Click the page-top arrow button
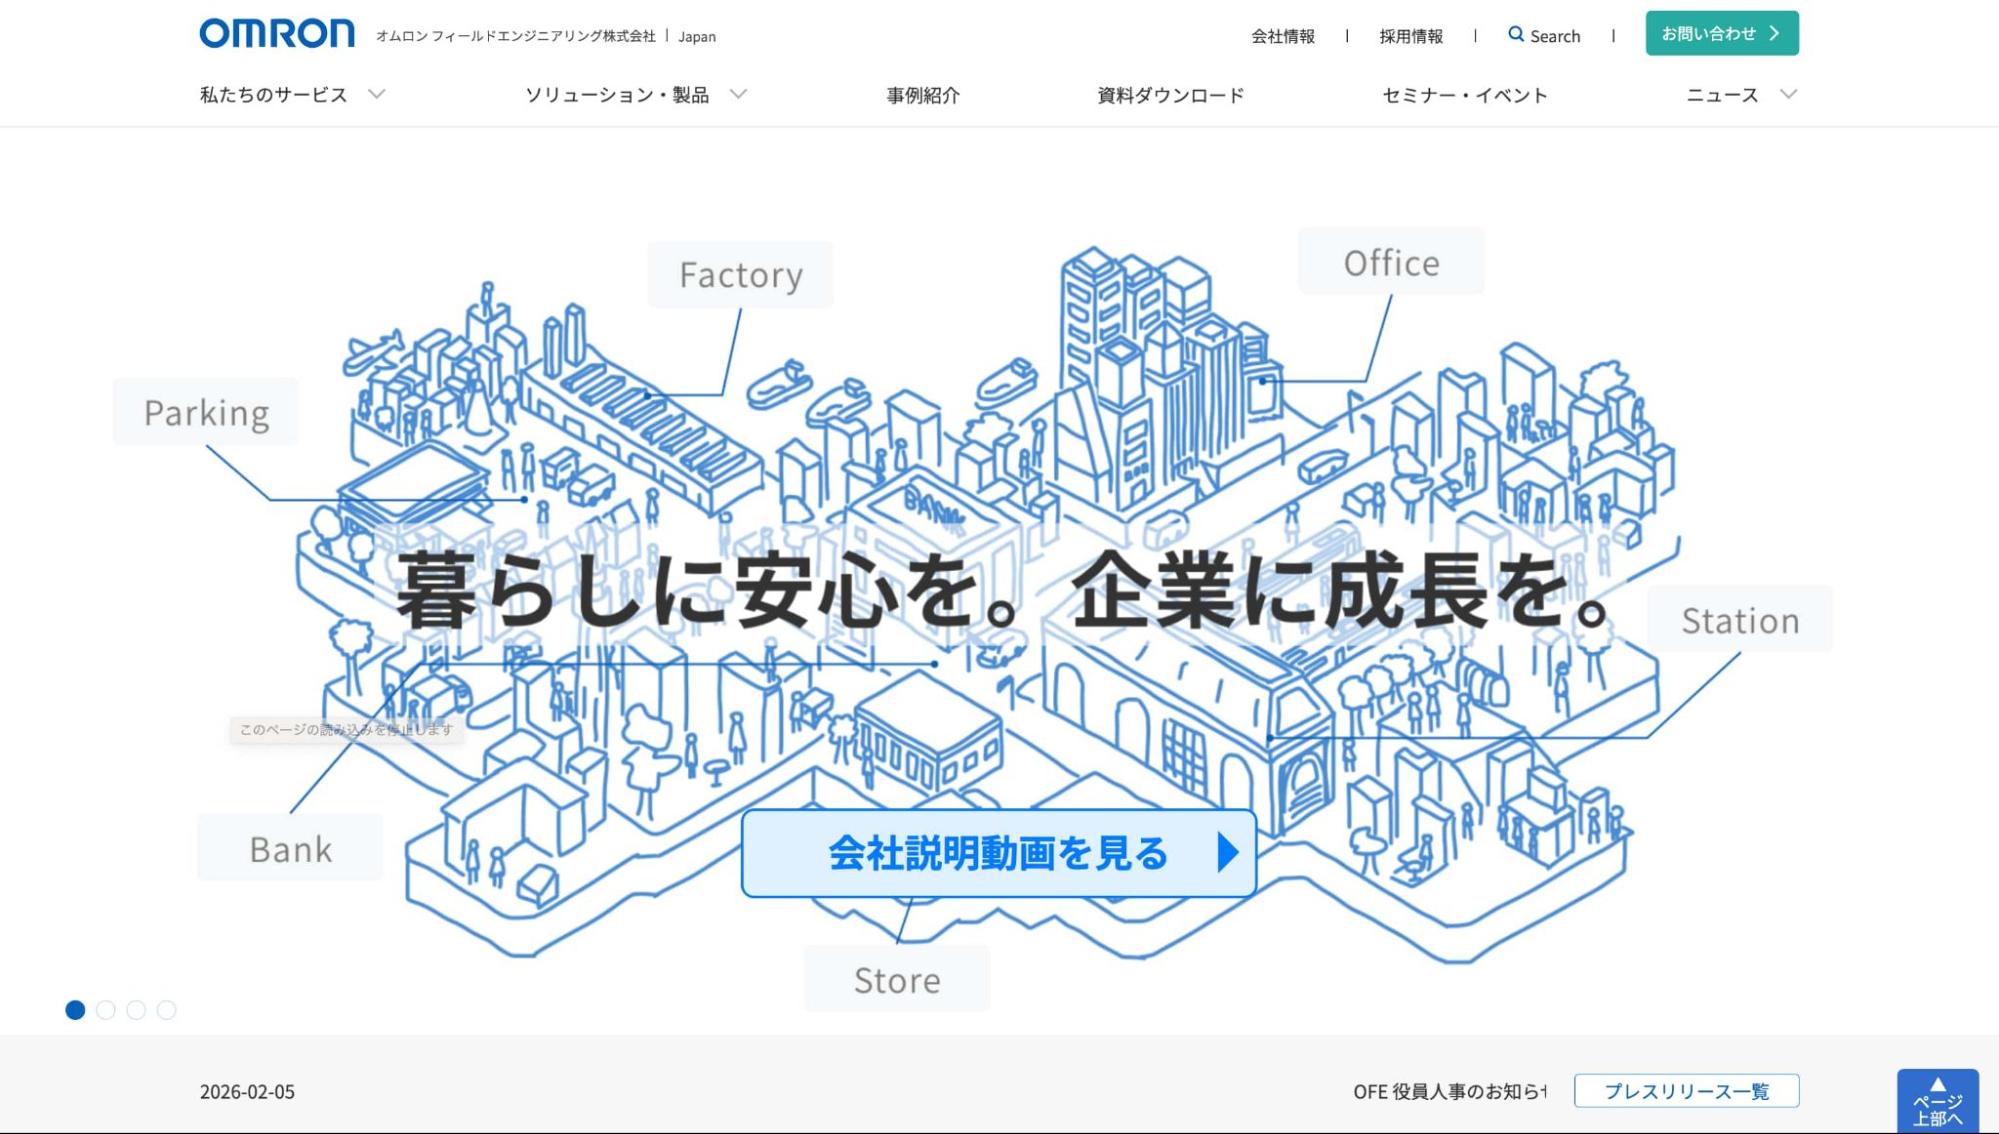Viewport: 1999px width, 1134px height. tap(1937, 1100)
